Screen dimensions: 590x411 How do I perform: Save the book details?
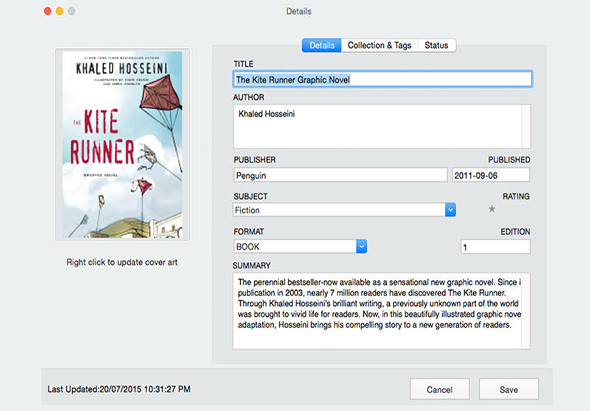pos(509,389)
